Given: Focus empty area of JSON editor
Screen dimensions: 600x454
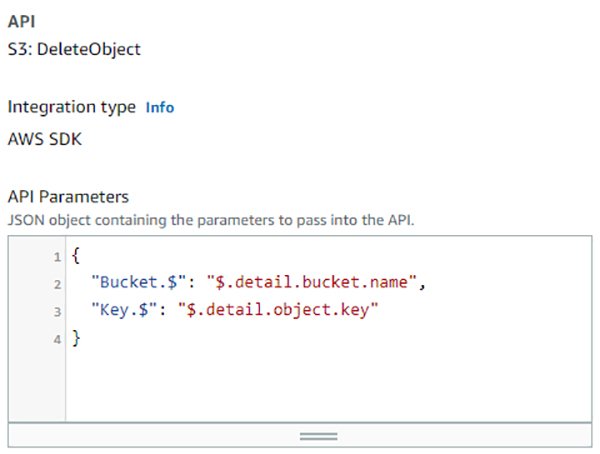Looking at the screenshot, I should point(330,385).
